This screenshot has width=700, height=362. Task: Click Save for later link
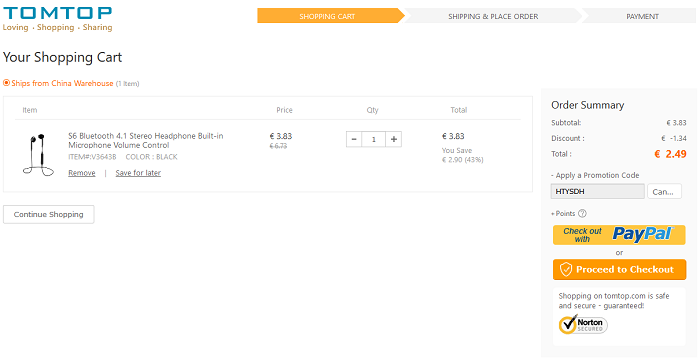point(138,173)
